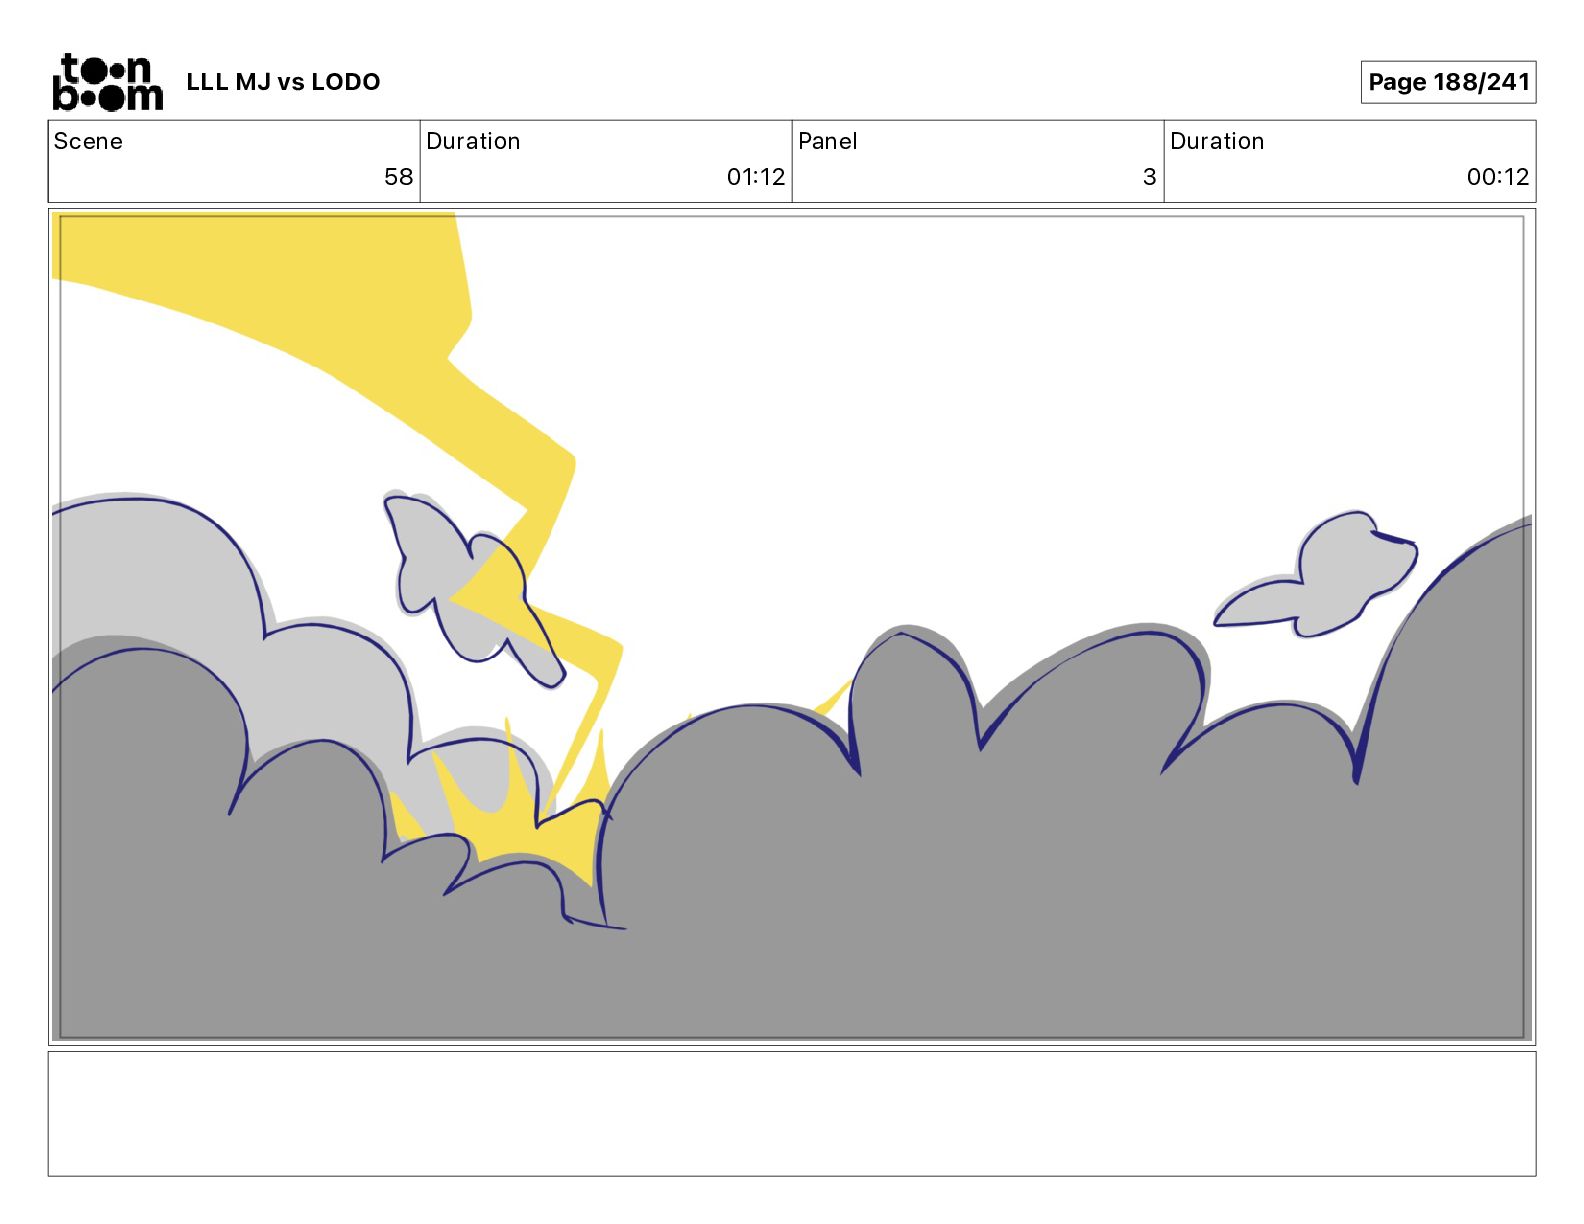Click the 'Page 188/241' indicator
This screenshot has width=1584, height=1224.
pyautogui.click(x=1448, y=82)
